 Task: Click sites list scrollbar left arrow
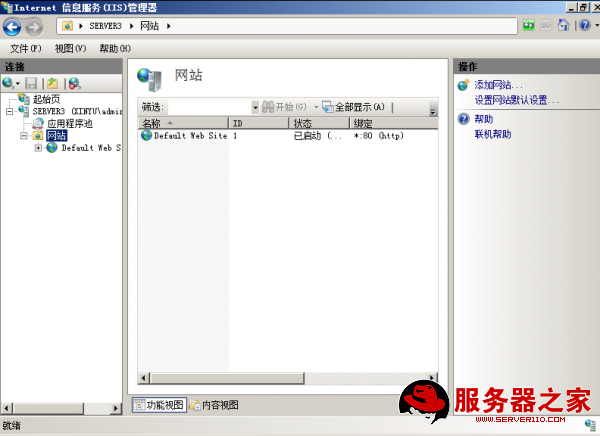click(x=143, y=378)
